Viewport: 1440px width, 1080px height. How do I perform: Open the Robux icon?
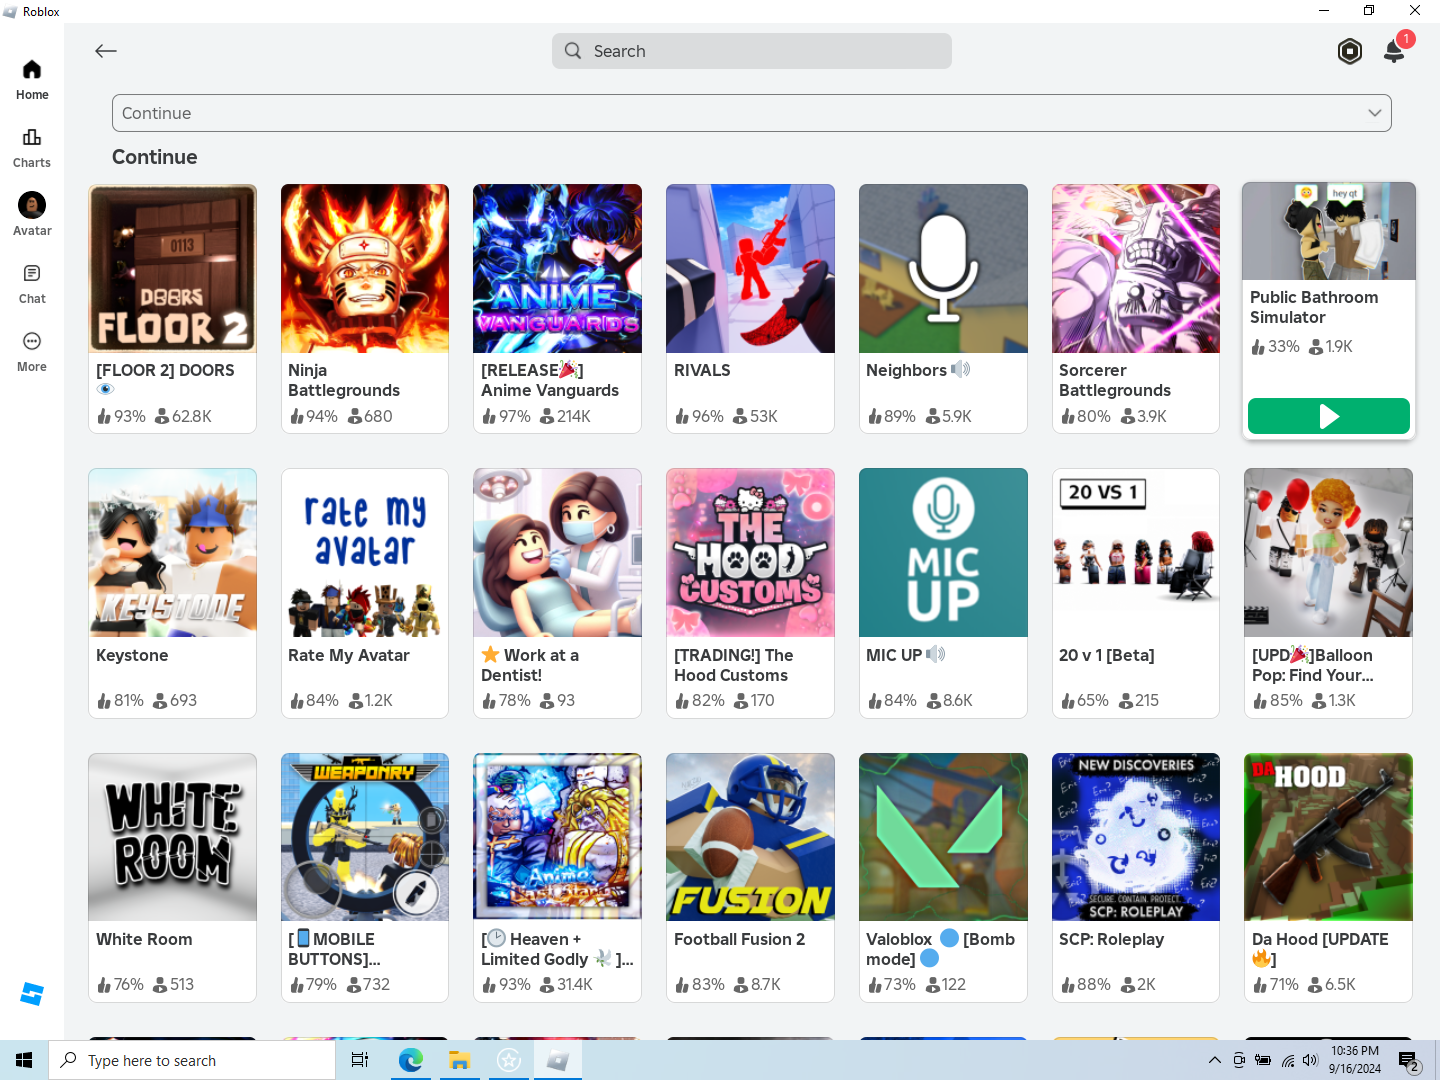click(x=1350, y=51)
